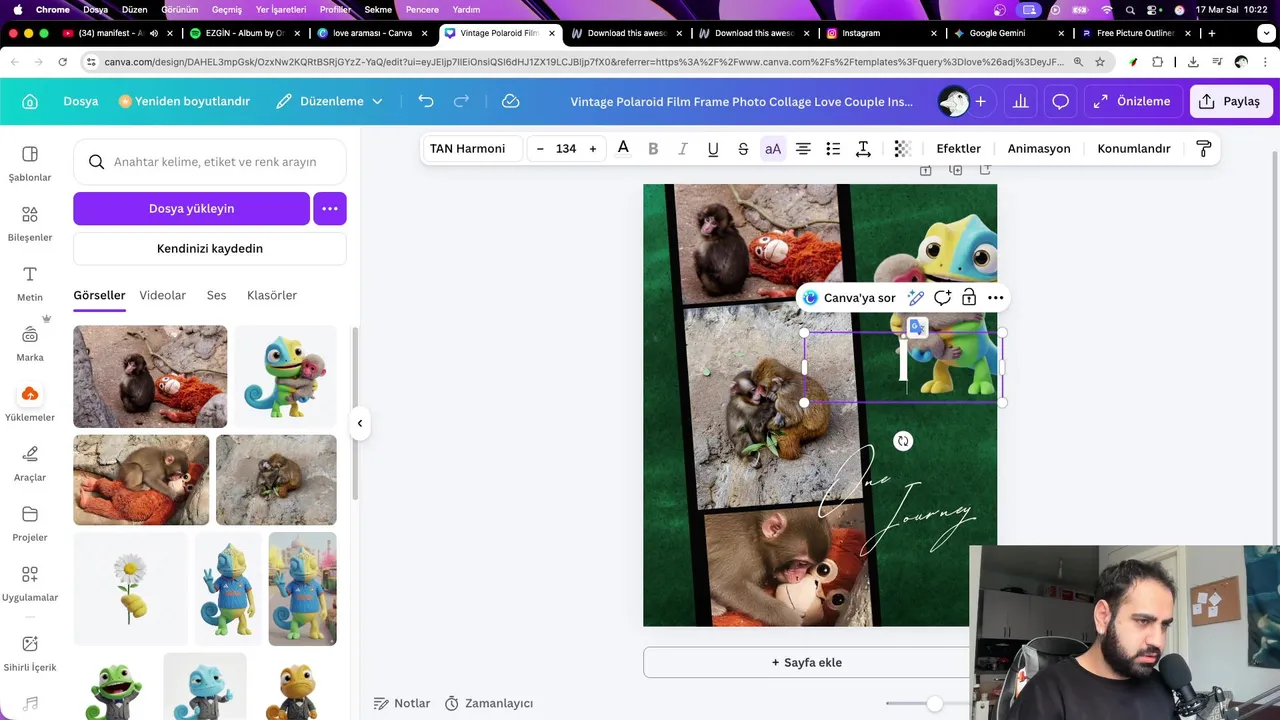Open text spacing options

click(863, 148)
